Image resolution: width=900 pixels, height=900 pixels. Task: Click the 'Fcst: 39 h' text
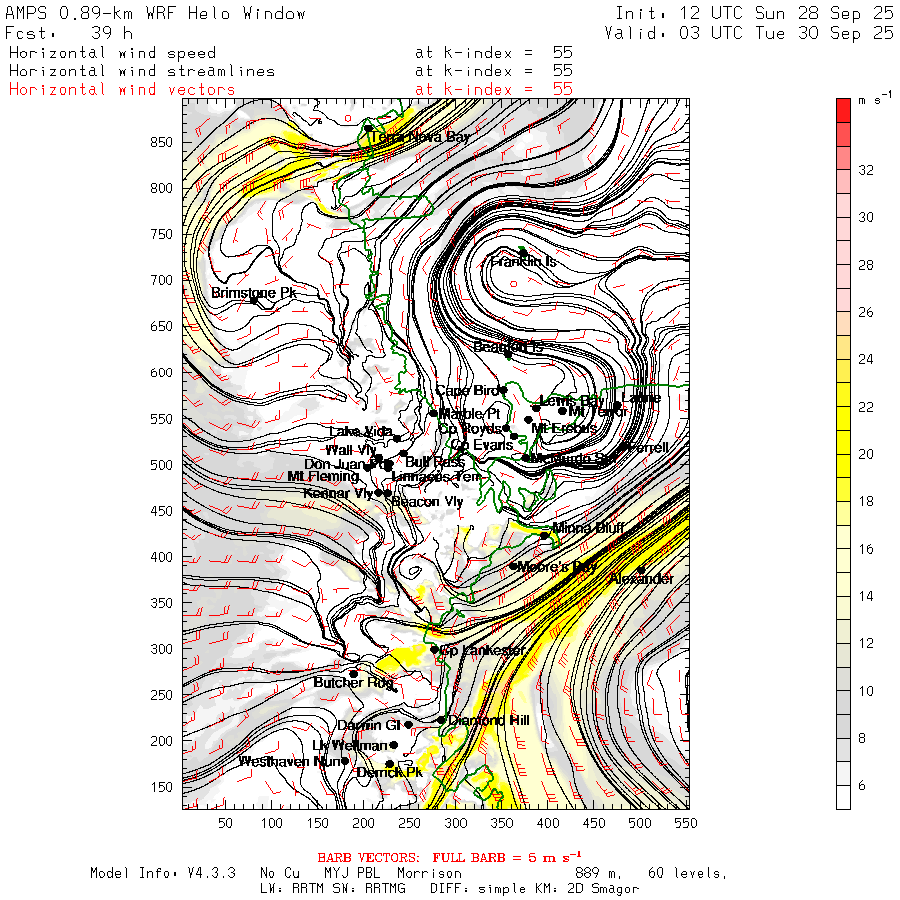(69, 33)
